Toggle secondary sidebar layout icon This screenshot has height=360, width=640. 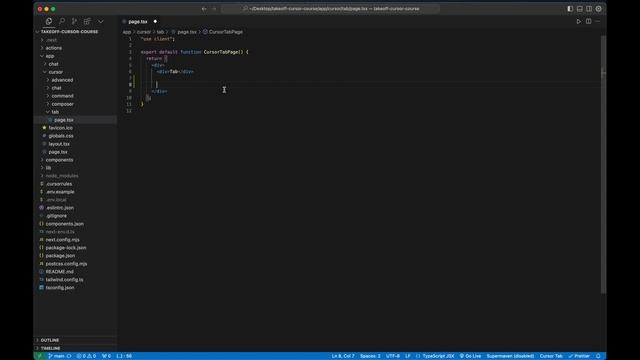tap(589, 9)
